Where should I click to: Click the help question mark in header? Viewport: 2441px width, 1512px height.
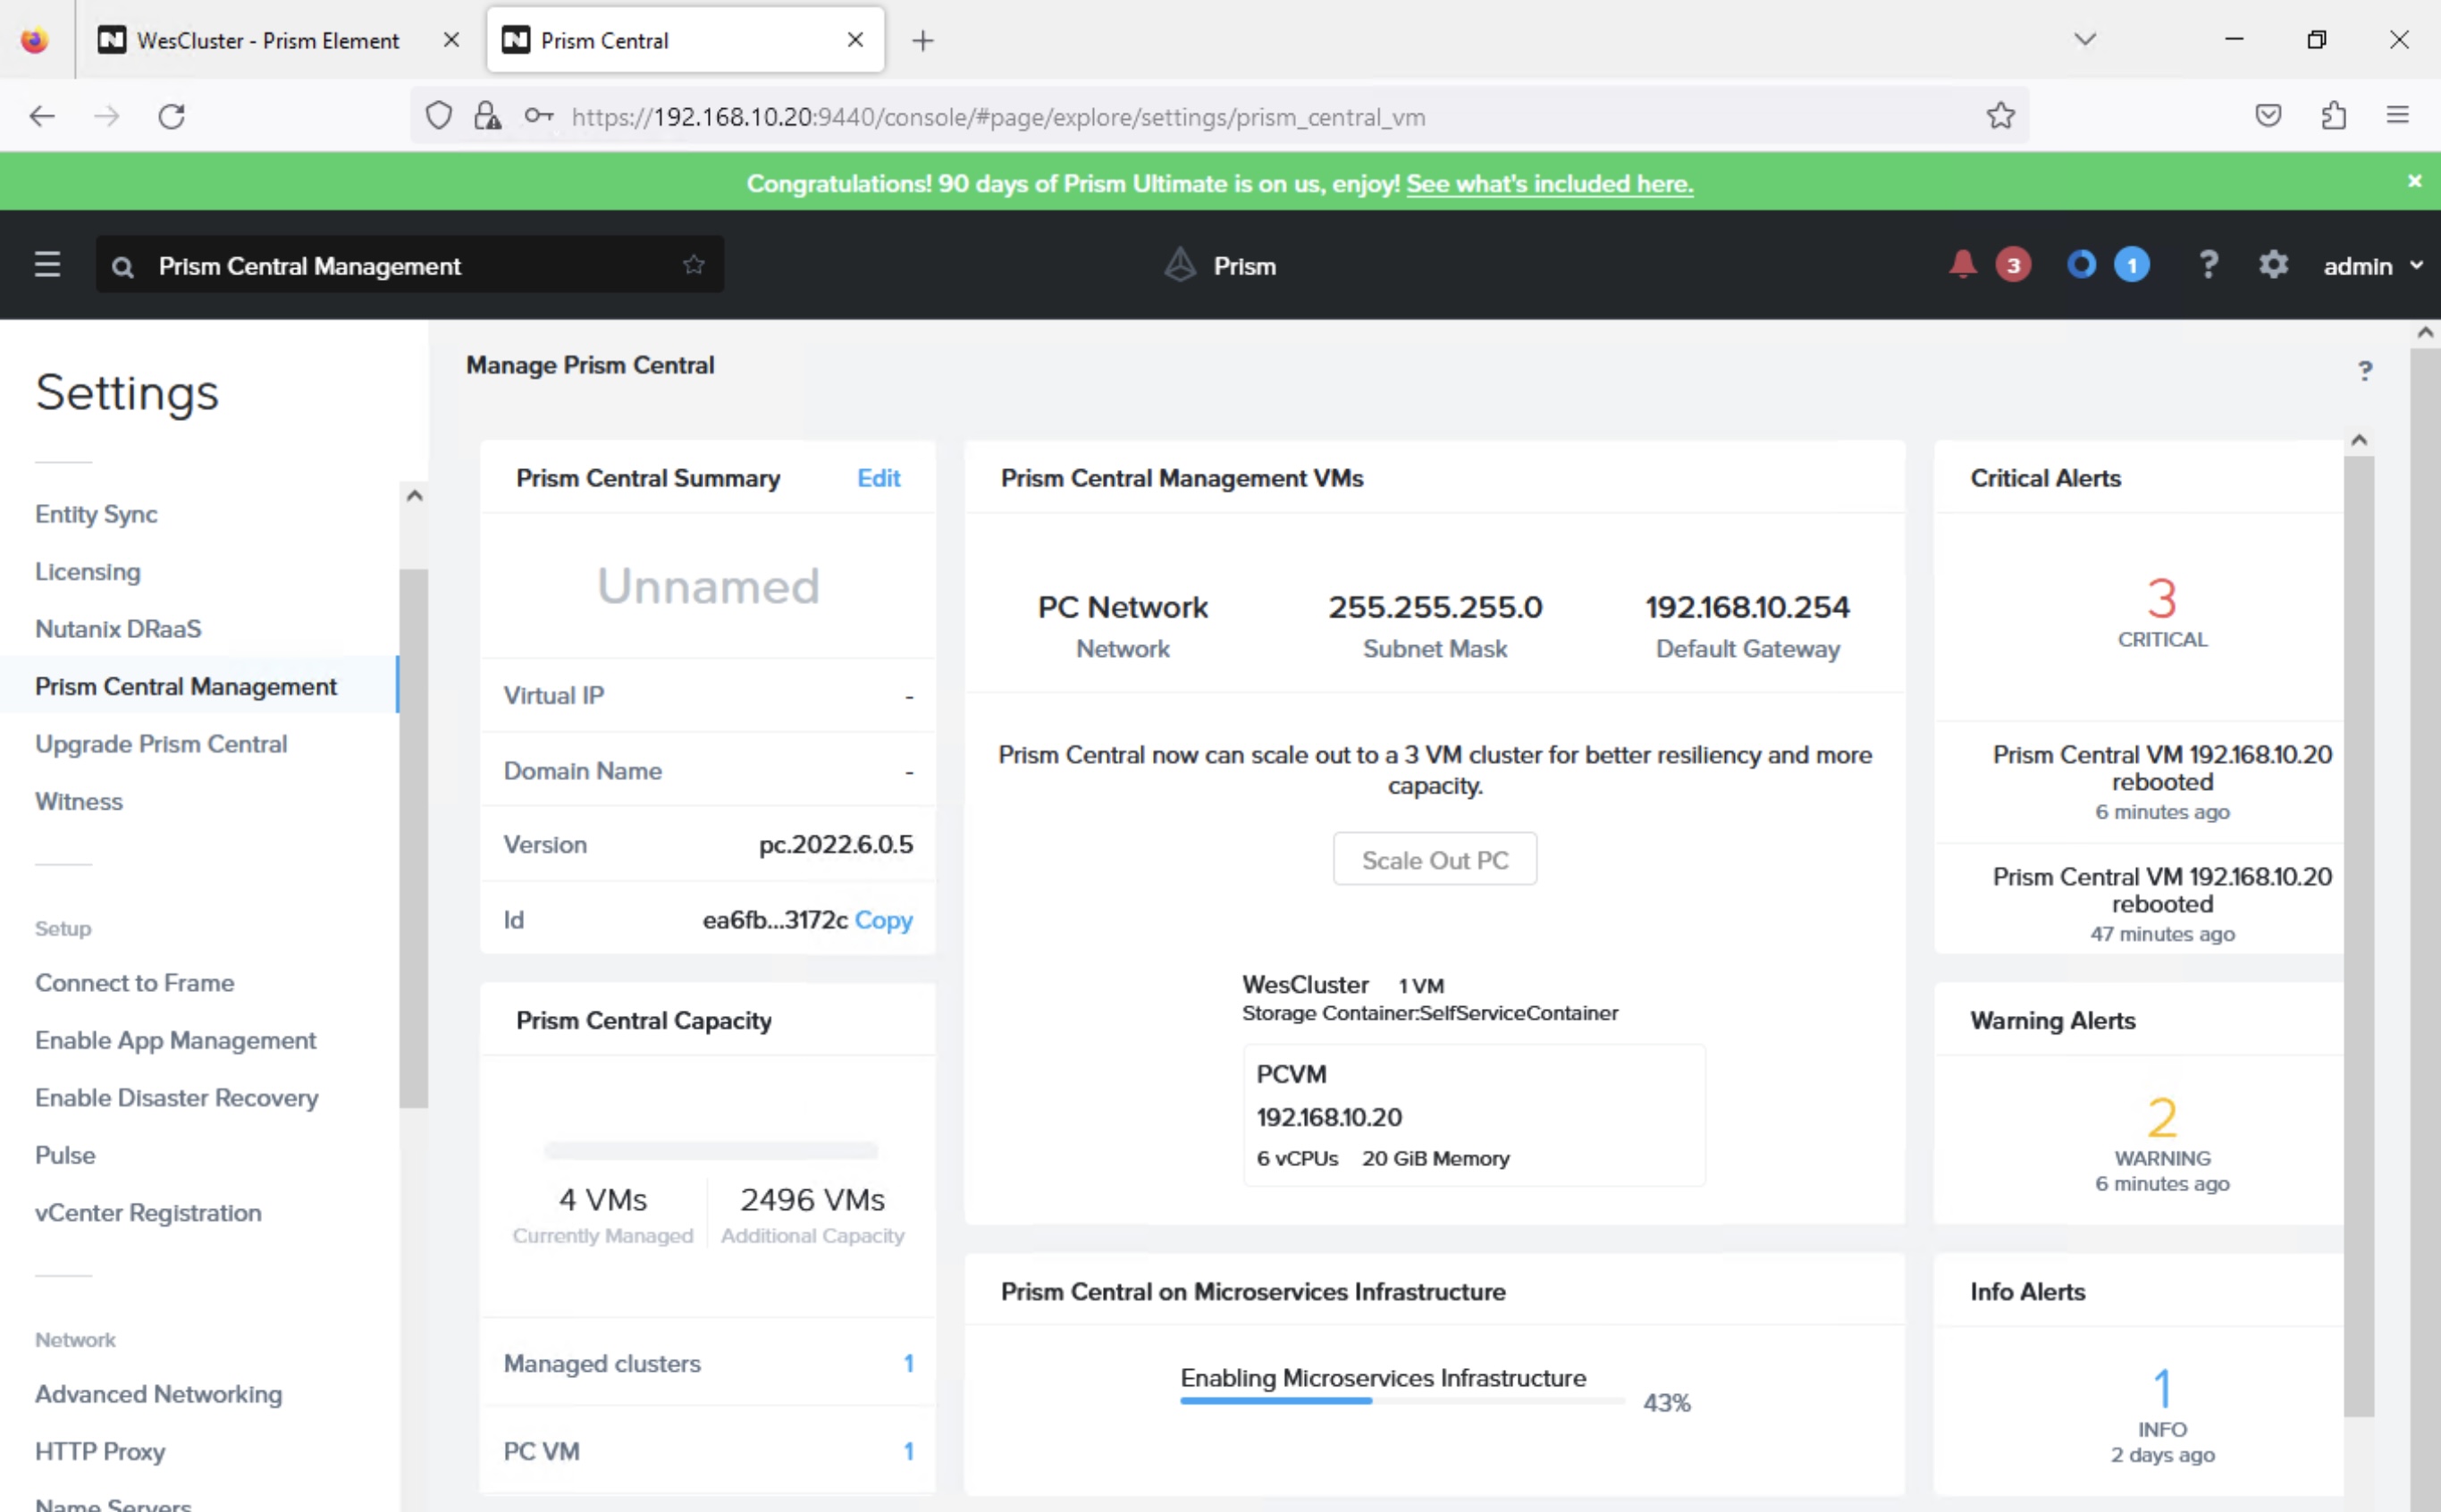[2208, 265]
